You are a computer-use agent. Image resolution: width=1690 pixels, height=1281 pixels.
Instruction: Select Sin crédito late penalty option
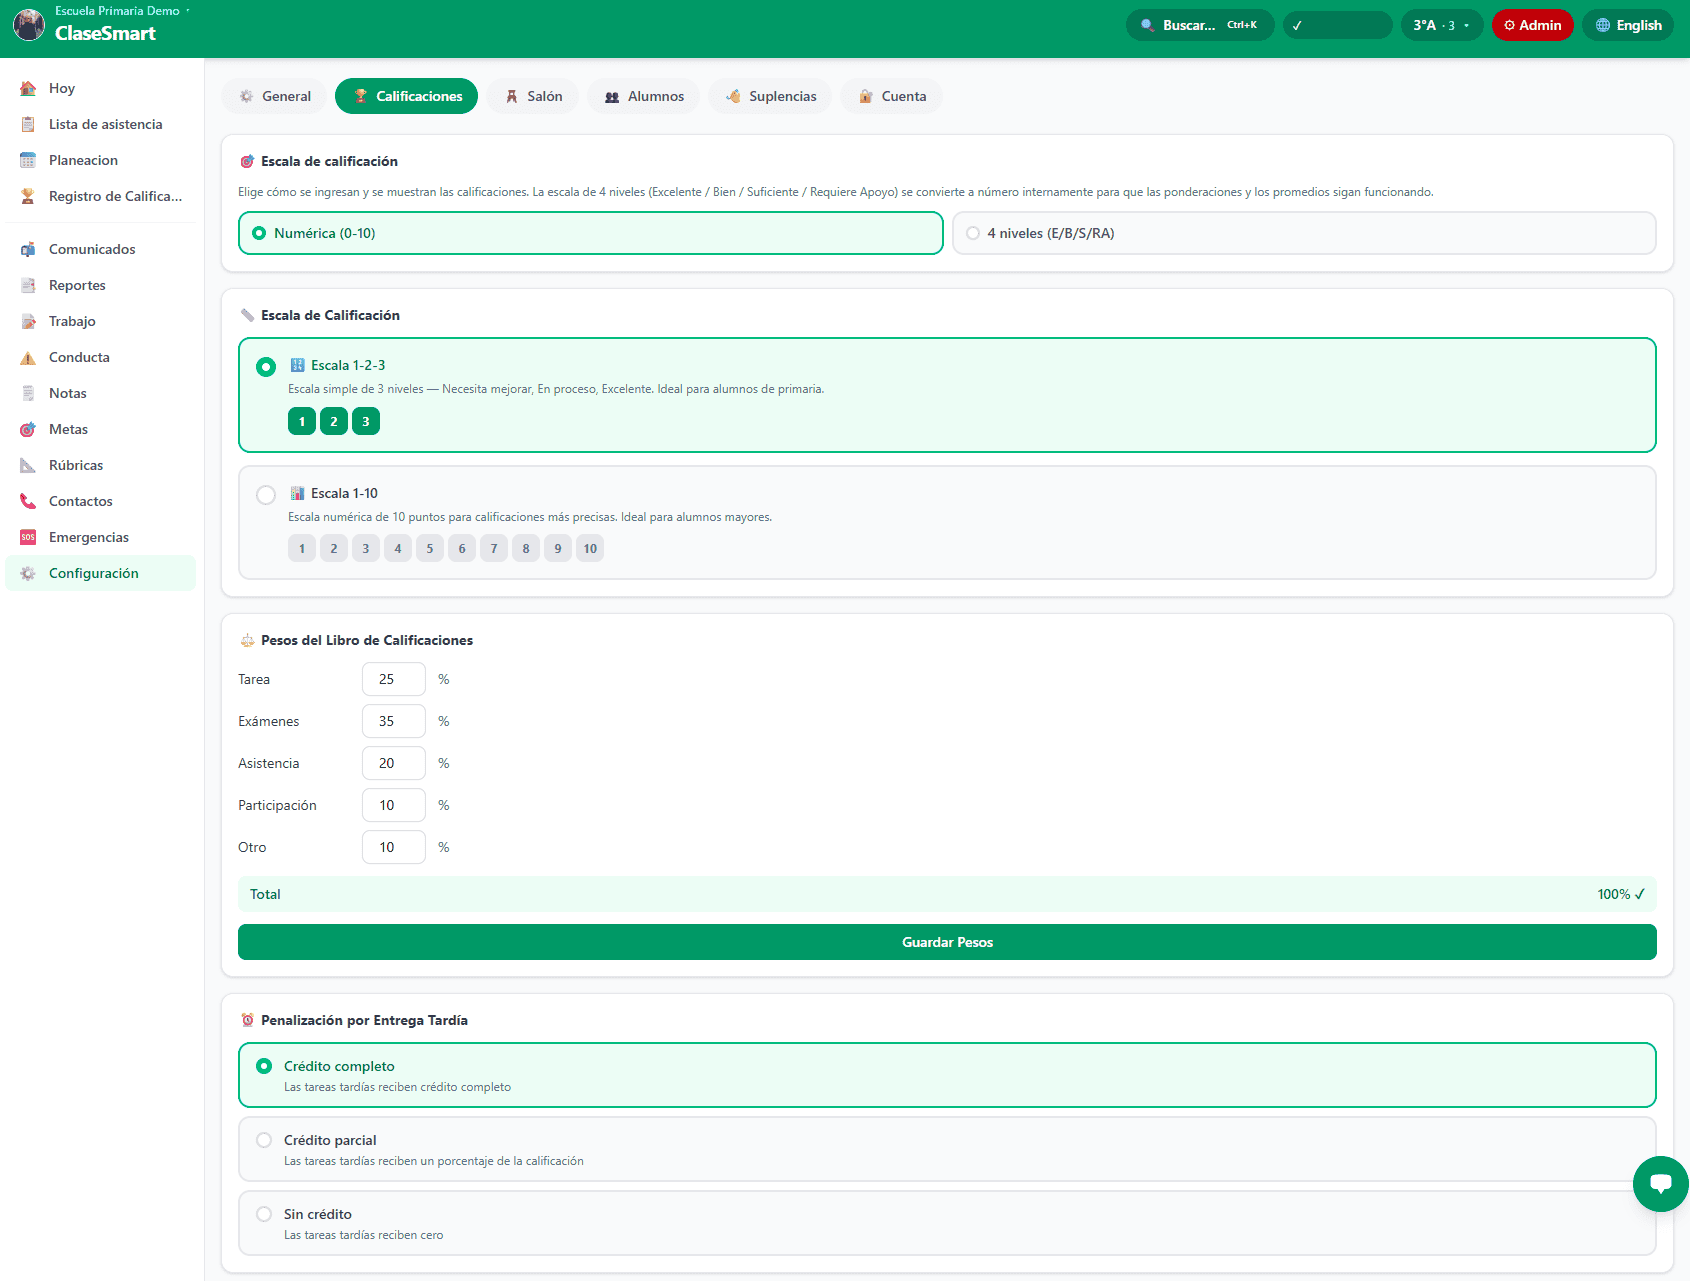947,1223
